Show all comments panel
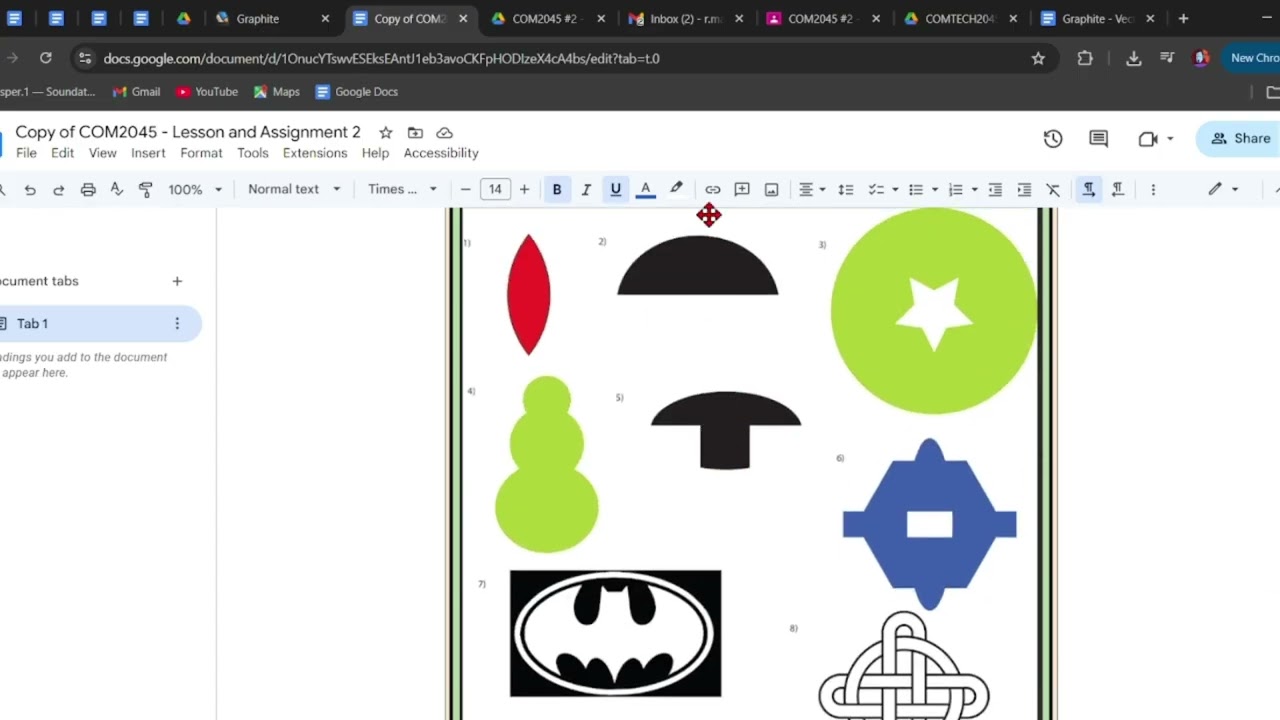 point(1098,139)
